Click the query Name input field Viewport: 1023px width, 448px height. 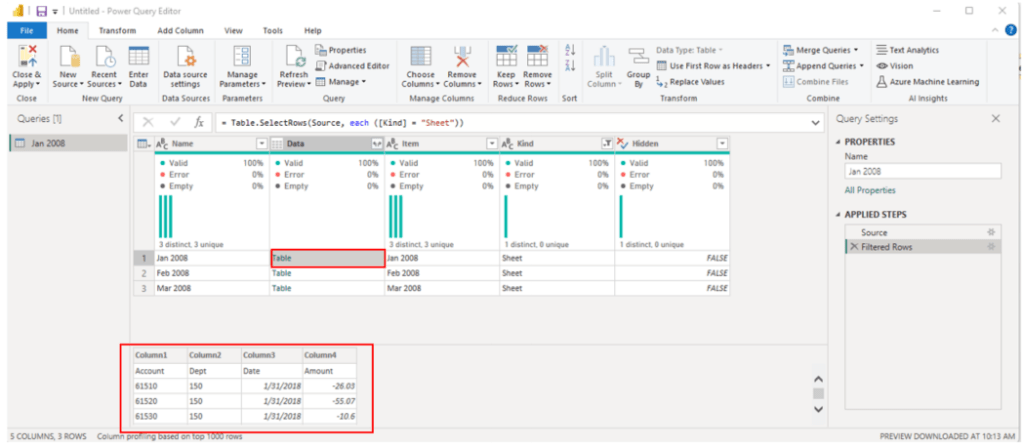point(922,171)
